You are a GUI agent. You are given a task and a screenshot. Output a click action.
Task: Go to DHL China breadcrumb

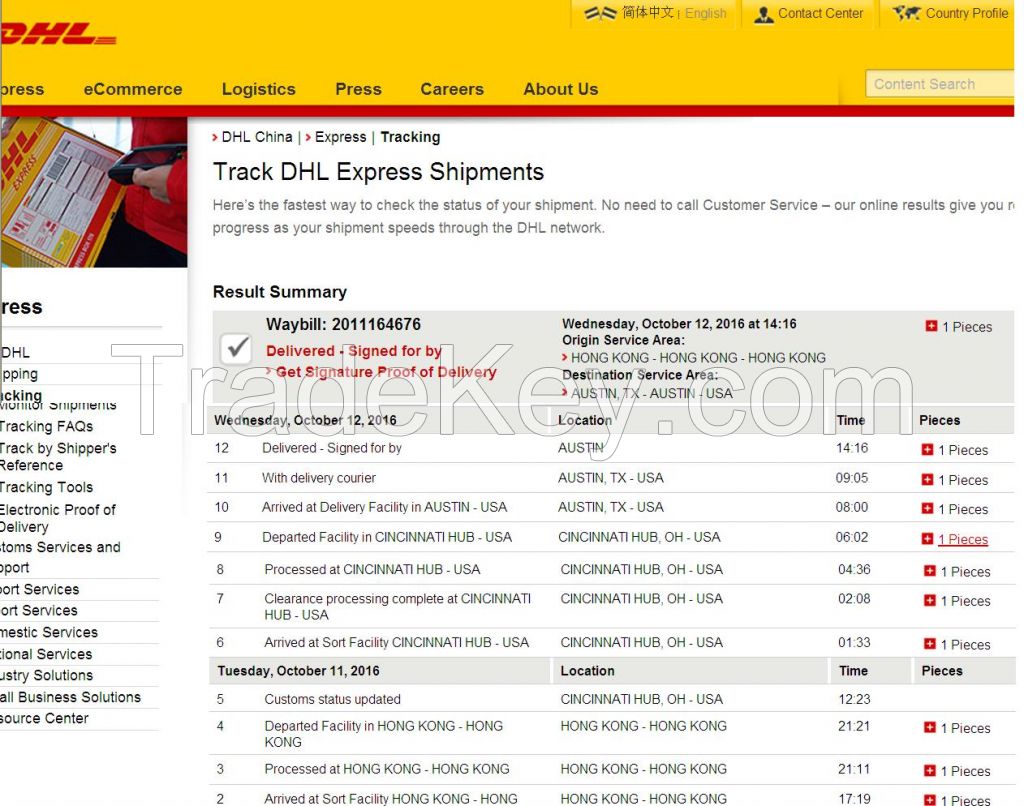(x=257, y=137)
